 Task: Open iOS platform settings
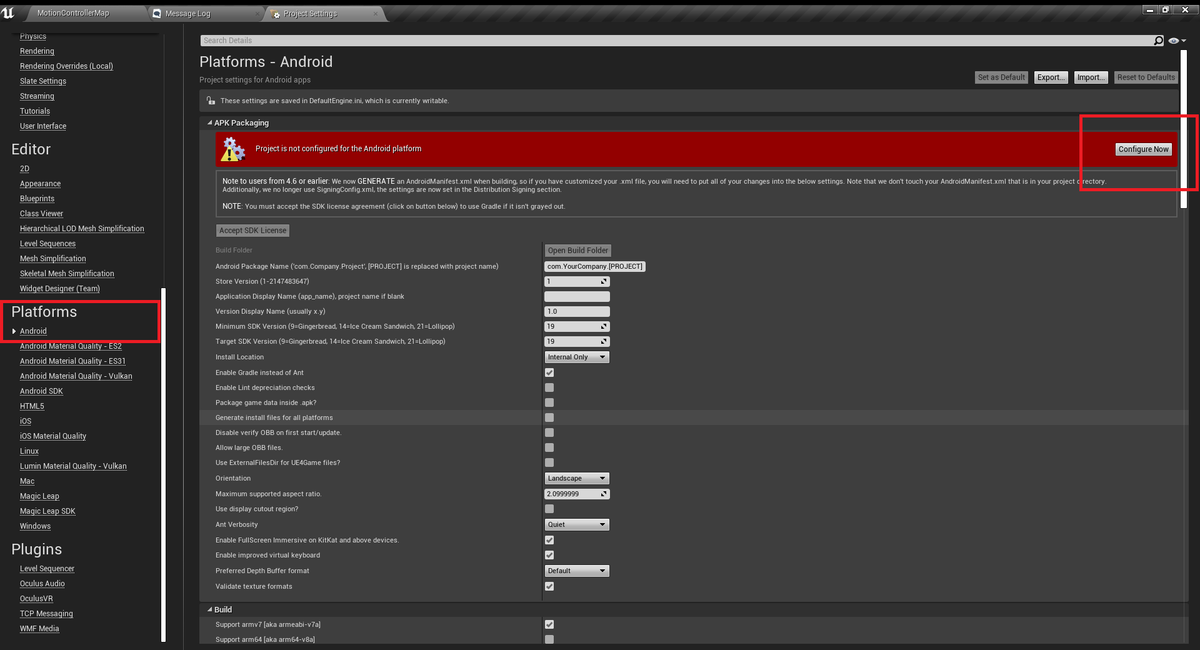click(26, 421)
